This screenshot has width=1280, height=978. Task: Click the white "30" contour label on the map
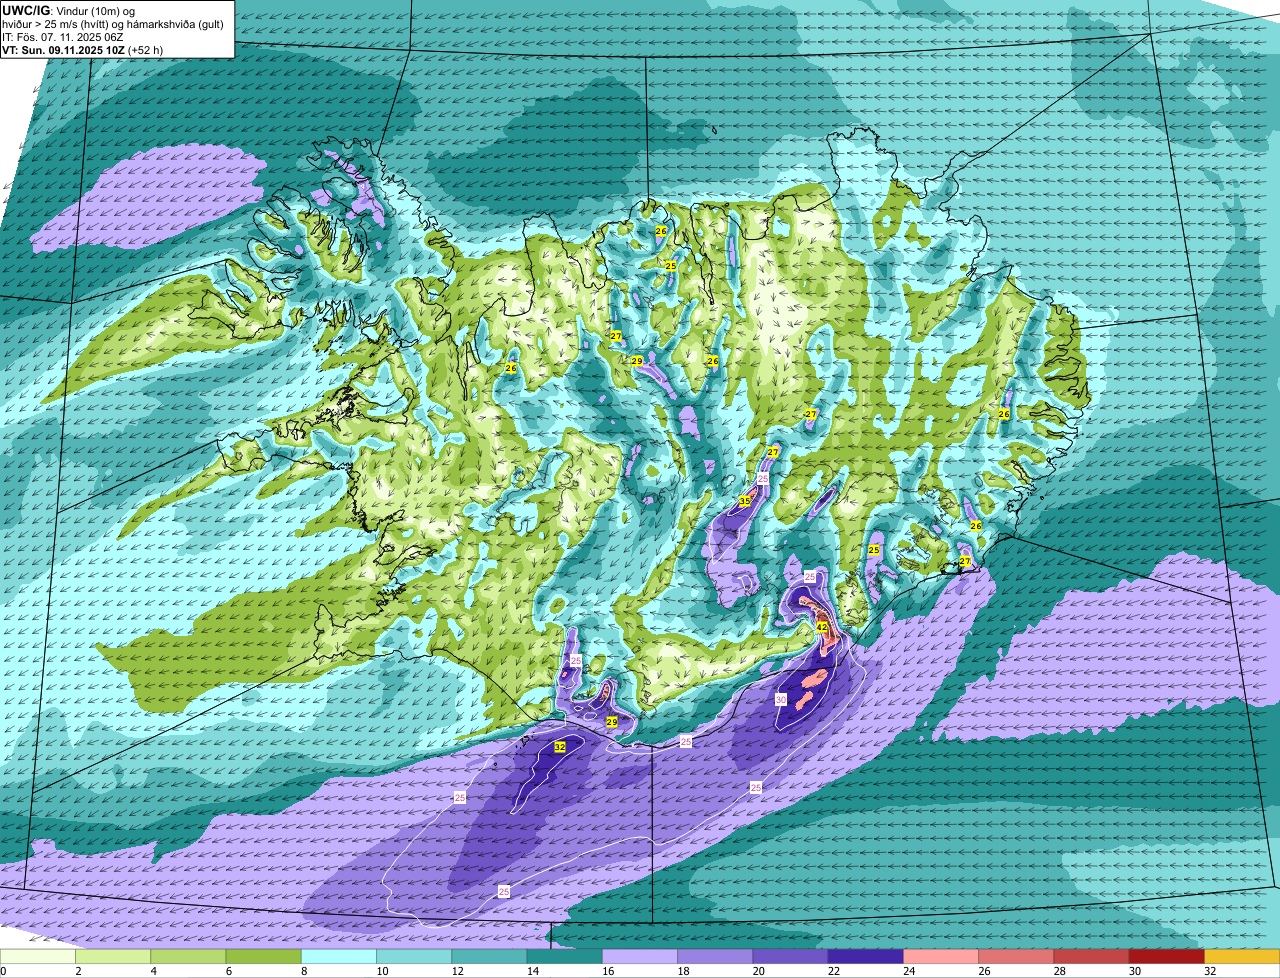click(781, 700)
